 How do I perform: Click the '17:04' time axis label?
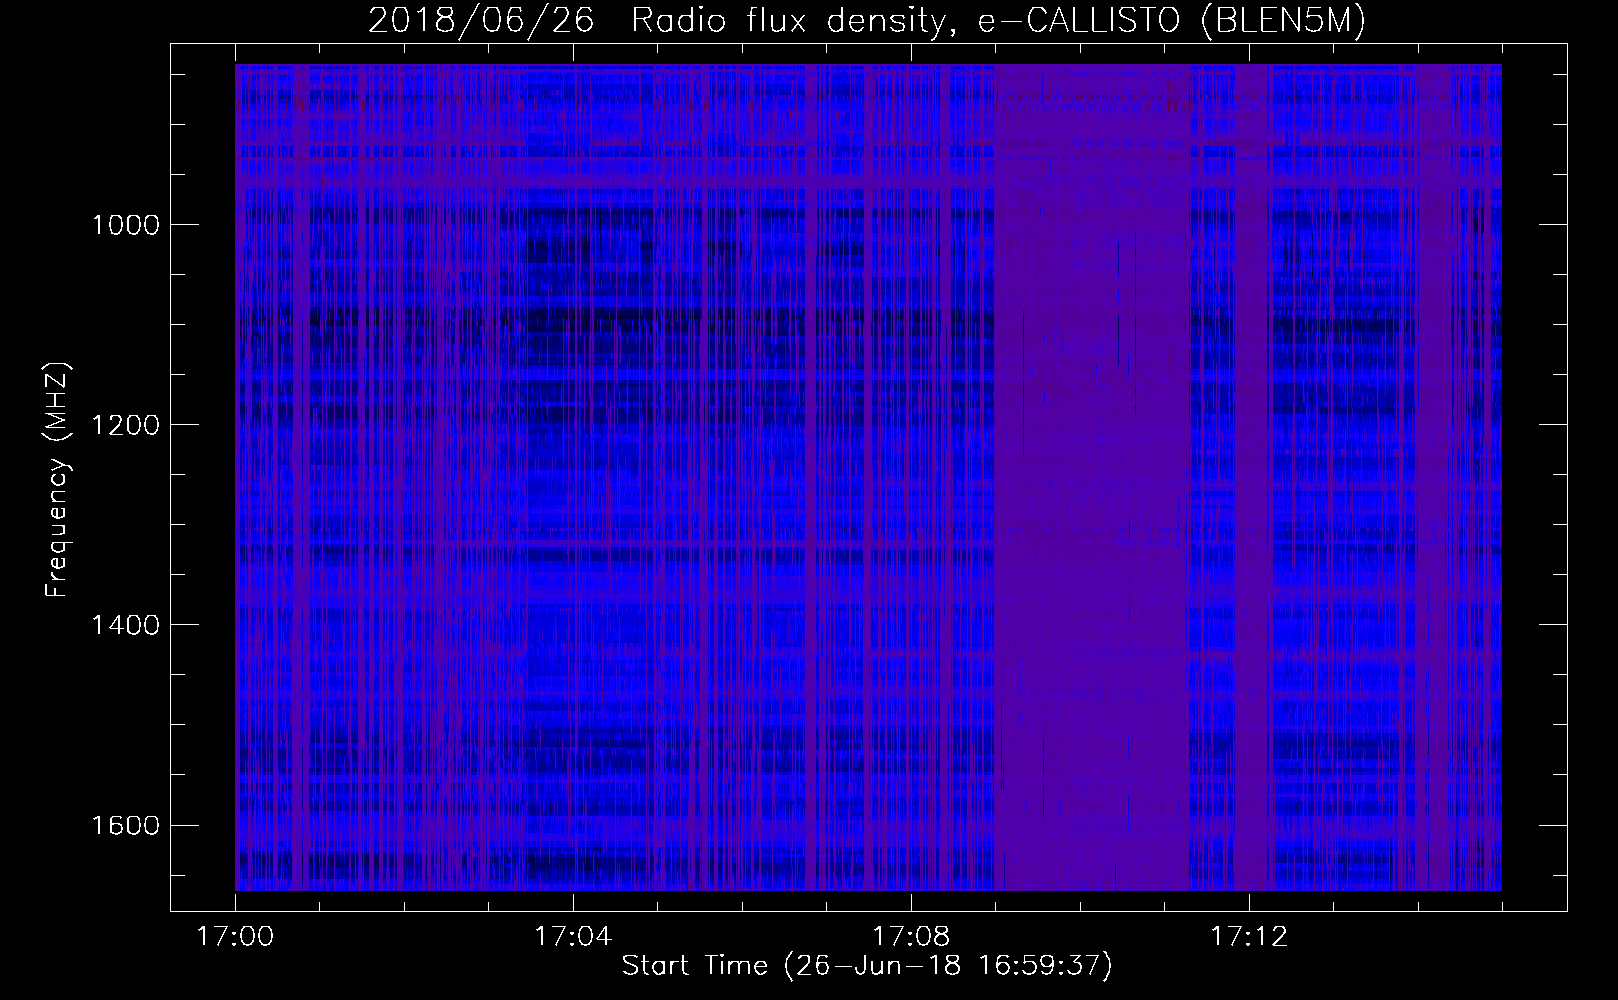click(x=573, y=937)
